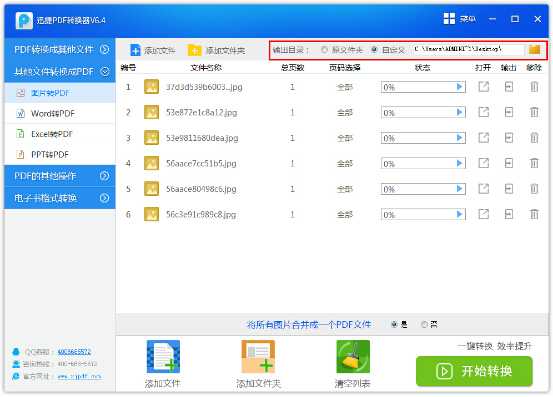The height and width of the screenshot is (397, 553).
Task: Browse output directory with folder icon
Action: pyautogui.click(x=534, y=49)
